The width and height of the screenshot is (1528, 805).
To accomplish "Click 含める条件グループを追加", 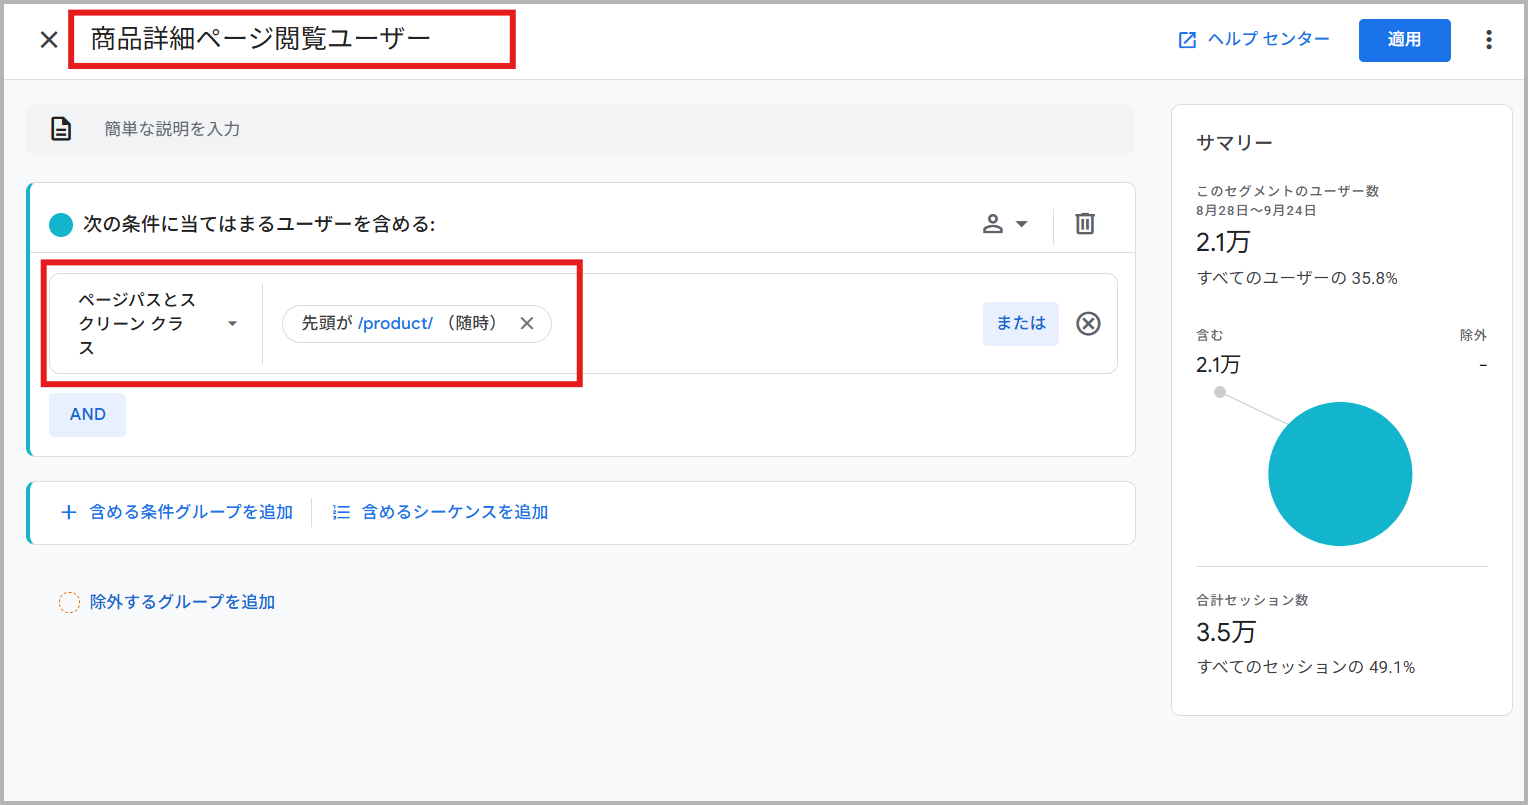I will click(x=178, y=512).
